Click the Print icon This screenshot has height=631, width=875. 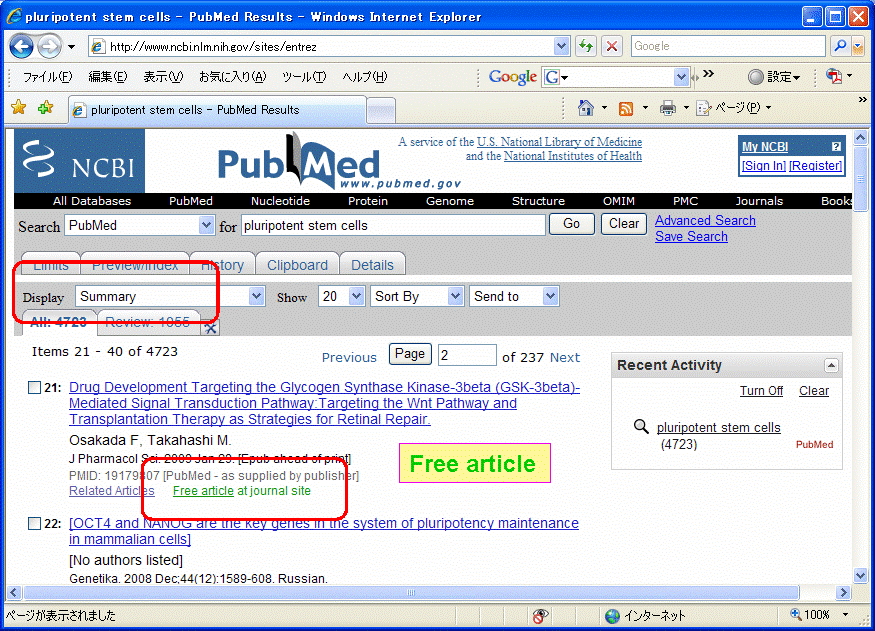tap(667, 108)
